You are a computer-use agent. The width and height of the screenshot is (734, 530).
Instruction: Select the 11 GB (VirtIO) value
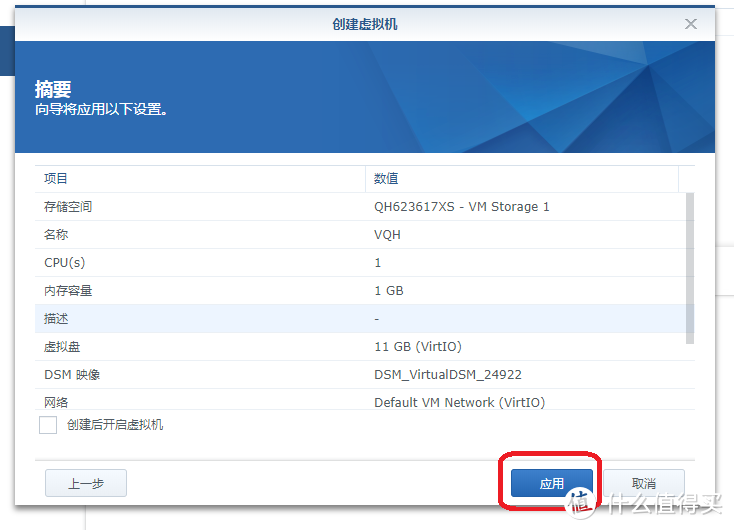(x=418, y=346)
